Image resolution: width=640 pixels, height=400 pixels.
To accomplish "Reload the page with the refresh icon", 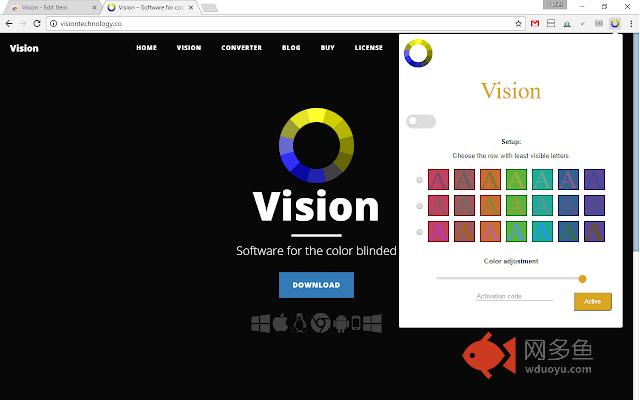I will (37, 24).
